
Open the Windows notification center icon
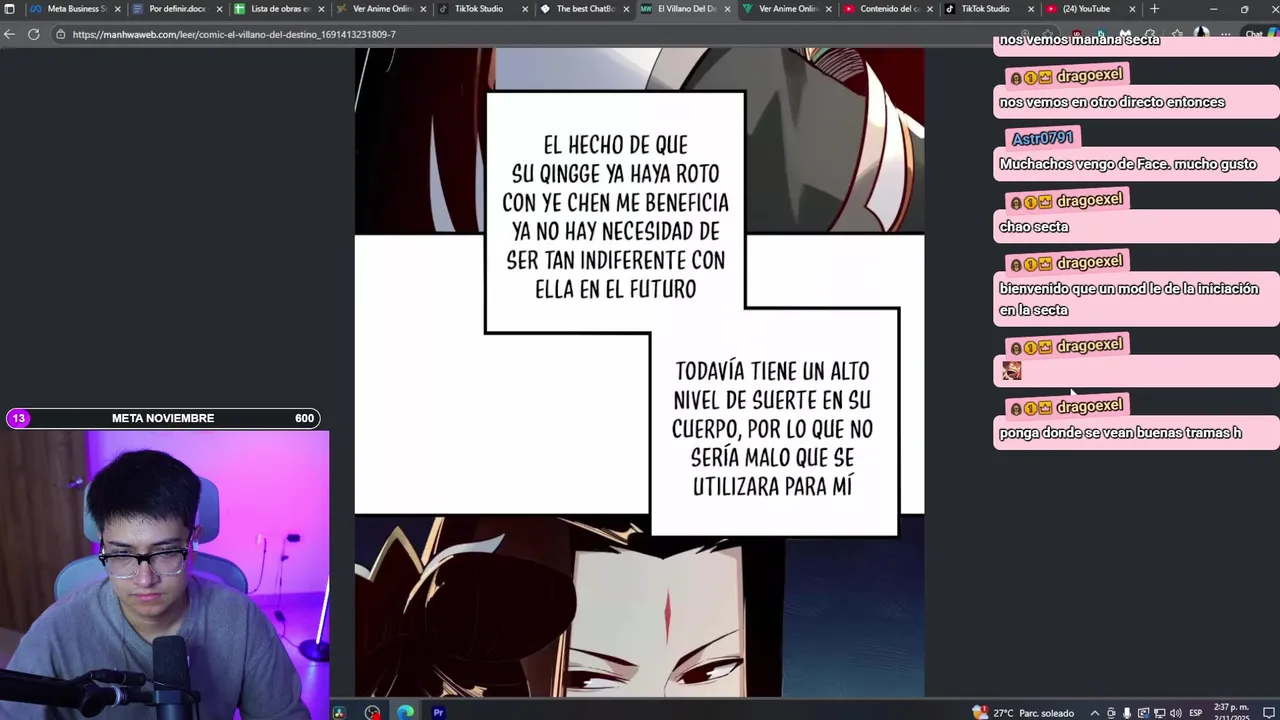[1268, 713]
